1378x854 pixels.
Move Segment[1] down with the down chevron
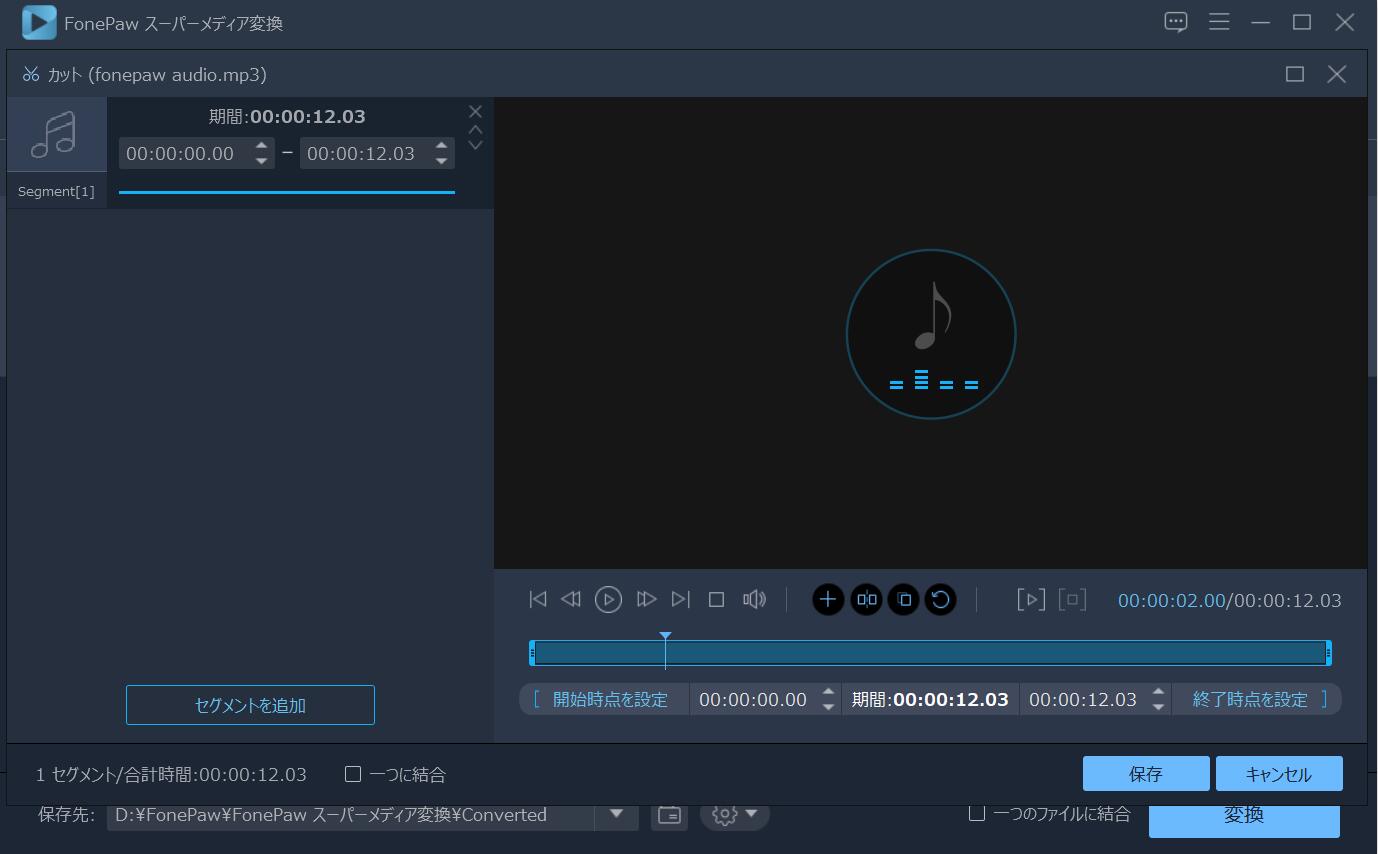476,145
